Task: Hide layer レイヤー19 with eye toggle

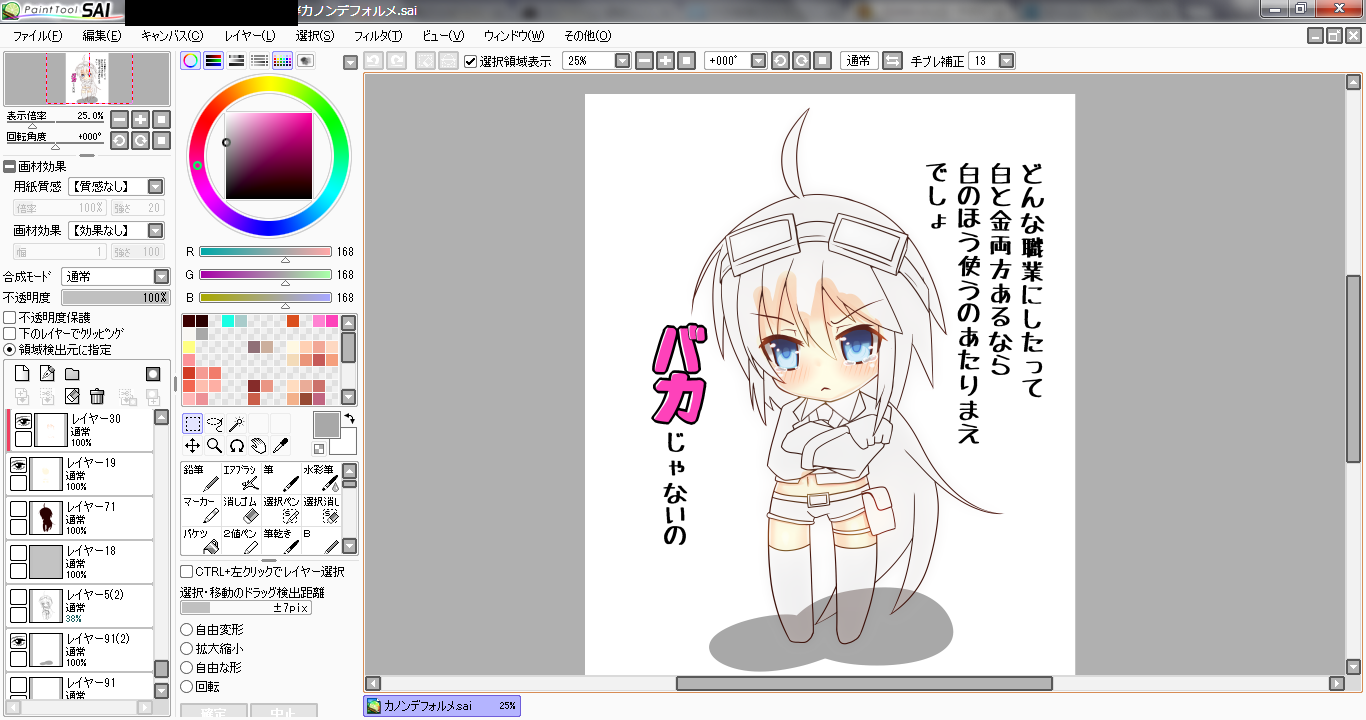Action: pyautogui.click(x=18, y=465)
